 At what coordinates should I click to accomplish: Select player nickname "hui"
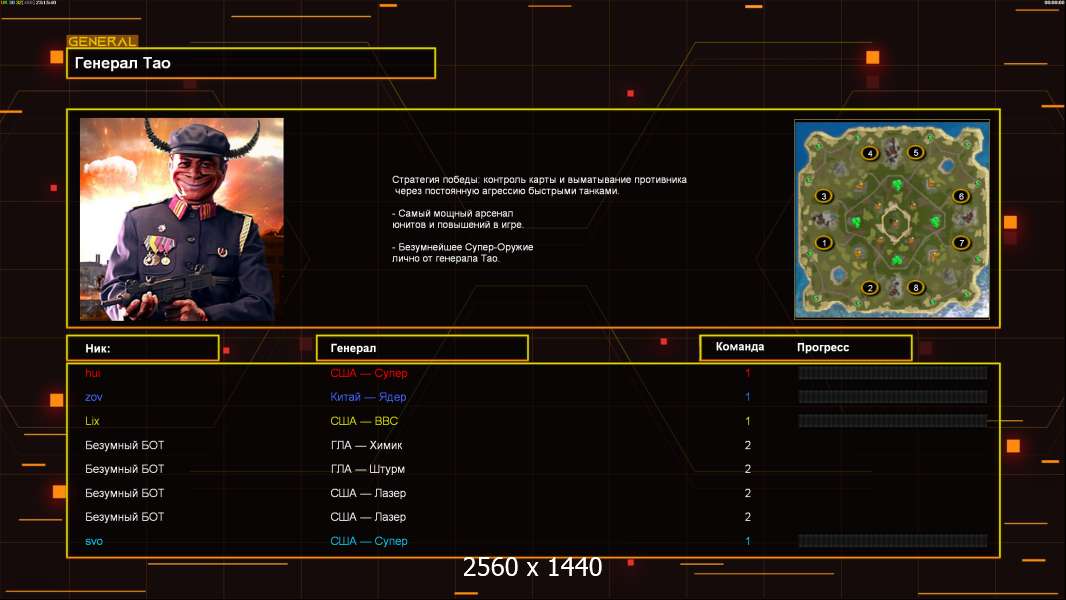pos(92,373)
